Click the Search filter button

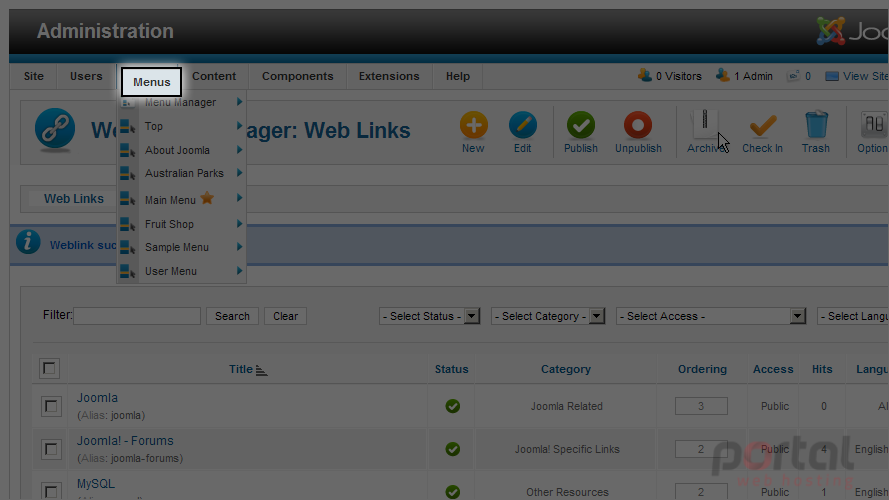pos(232,316)
